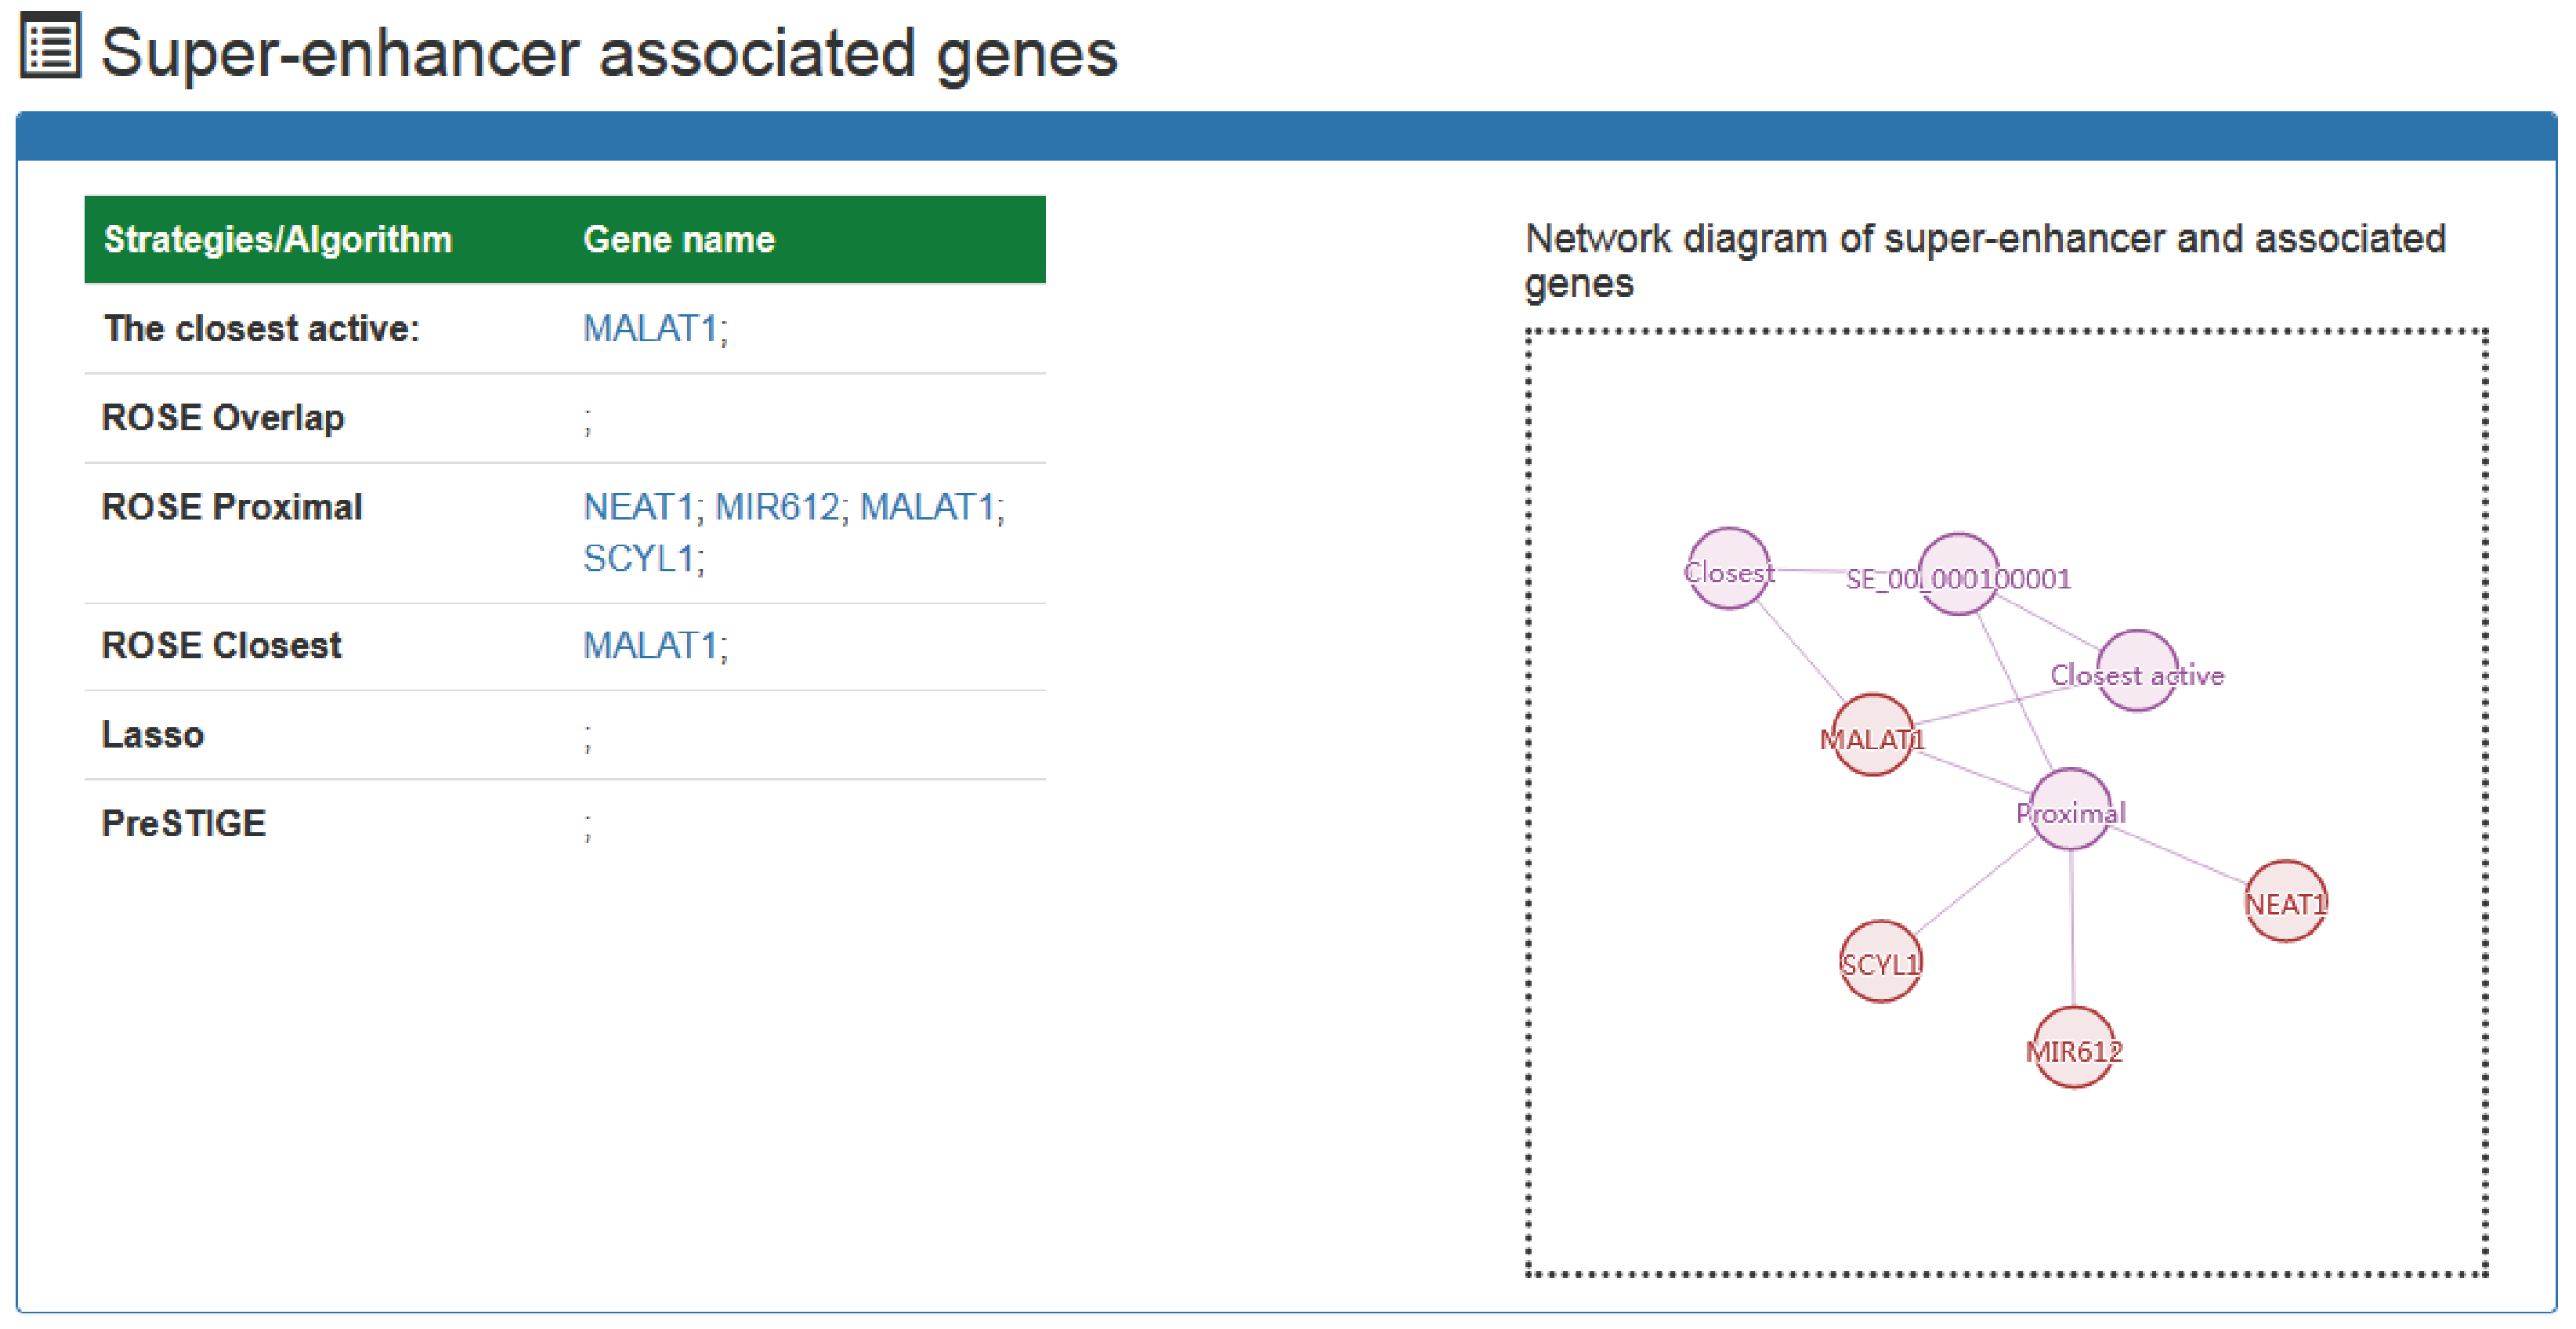
Task: Select the Closest node in network diagram
Action: click(x=1728, y=569)
